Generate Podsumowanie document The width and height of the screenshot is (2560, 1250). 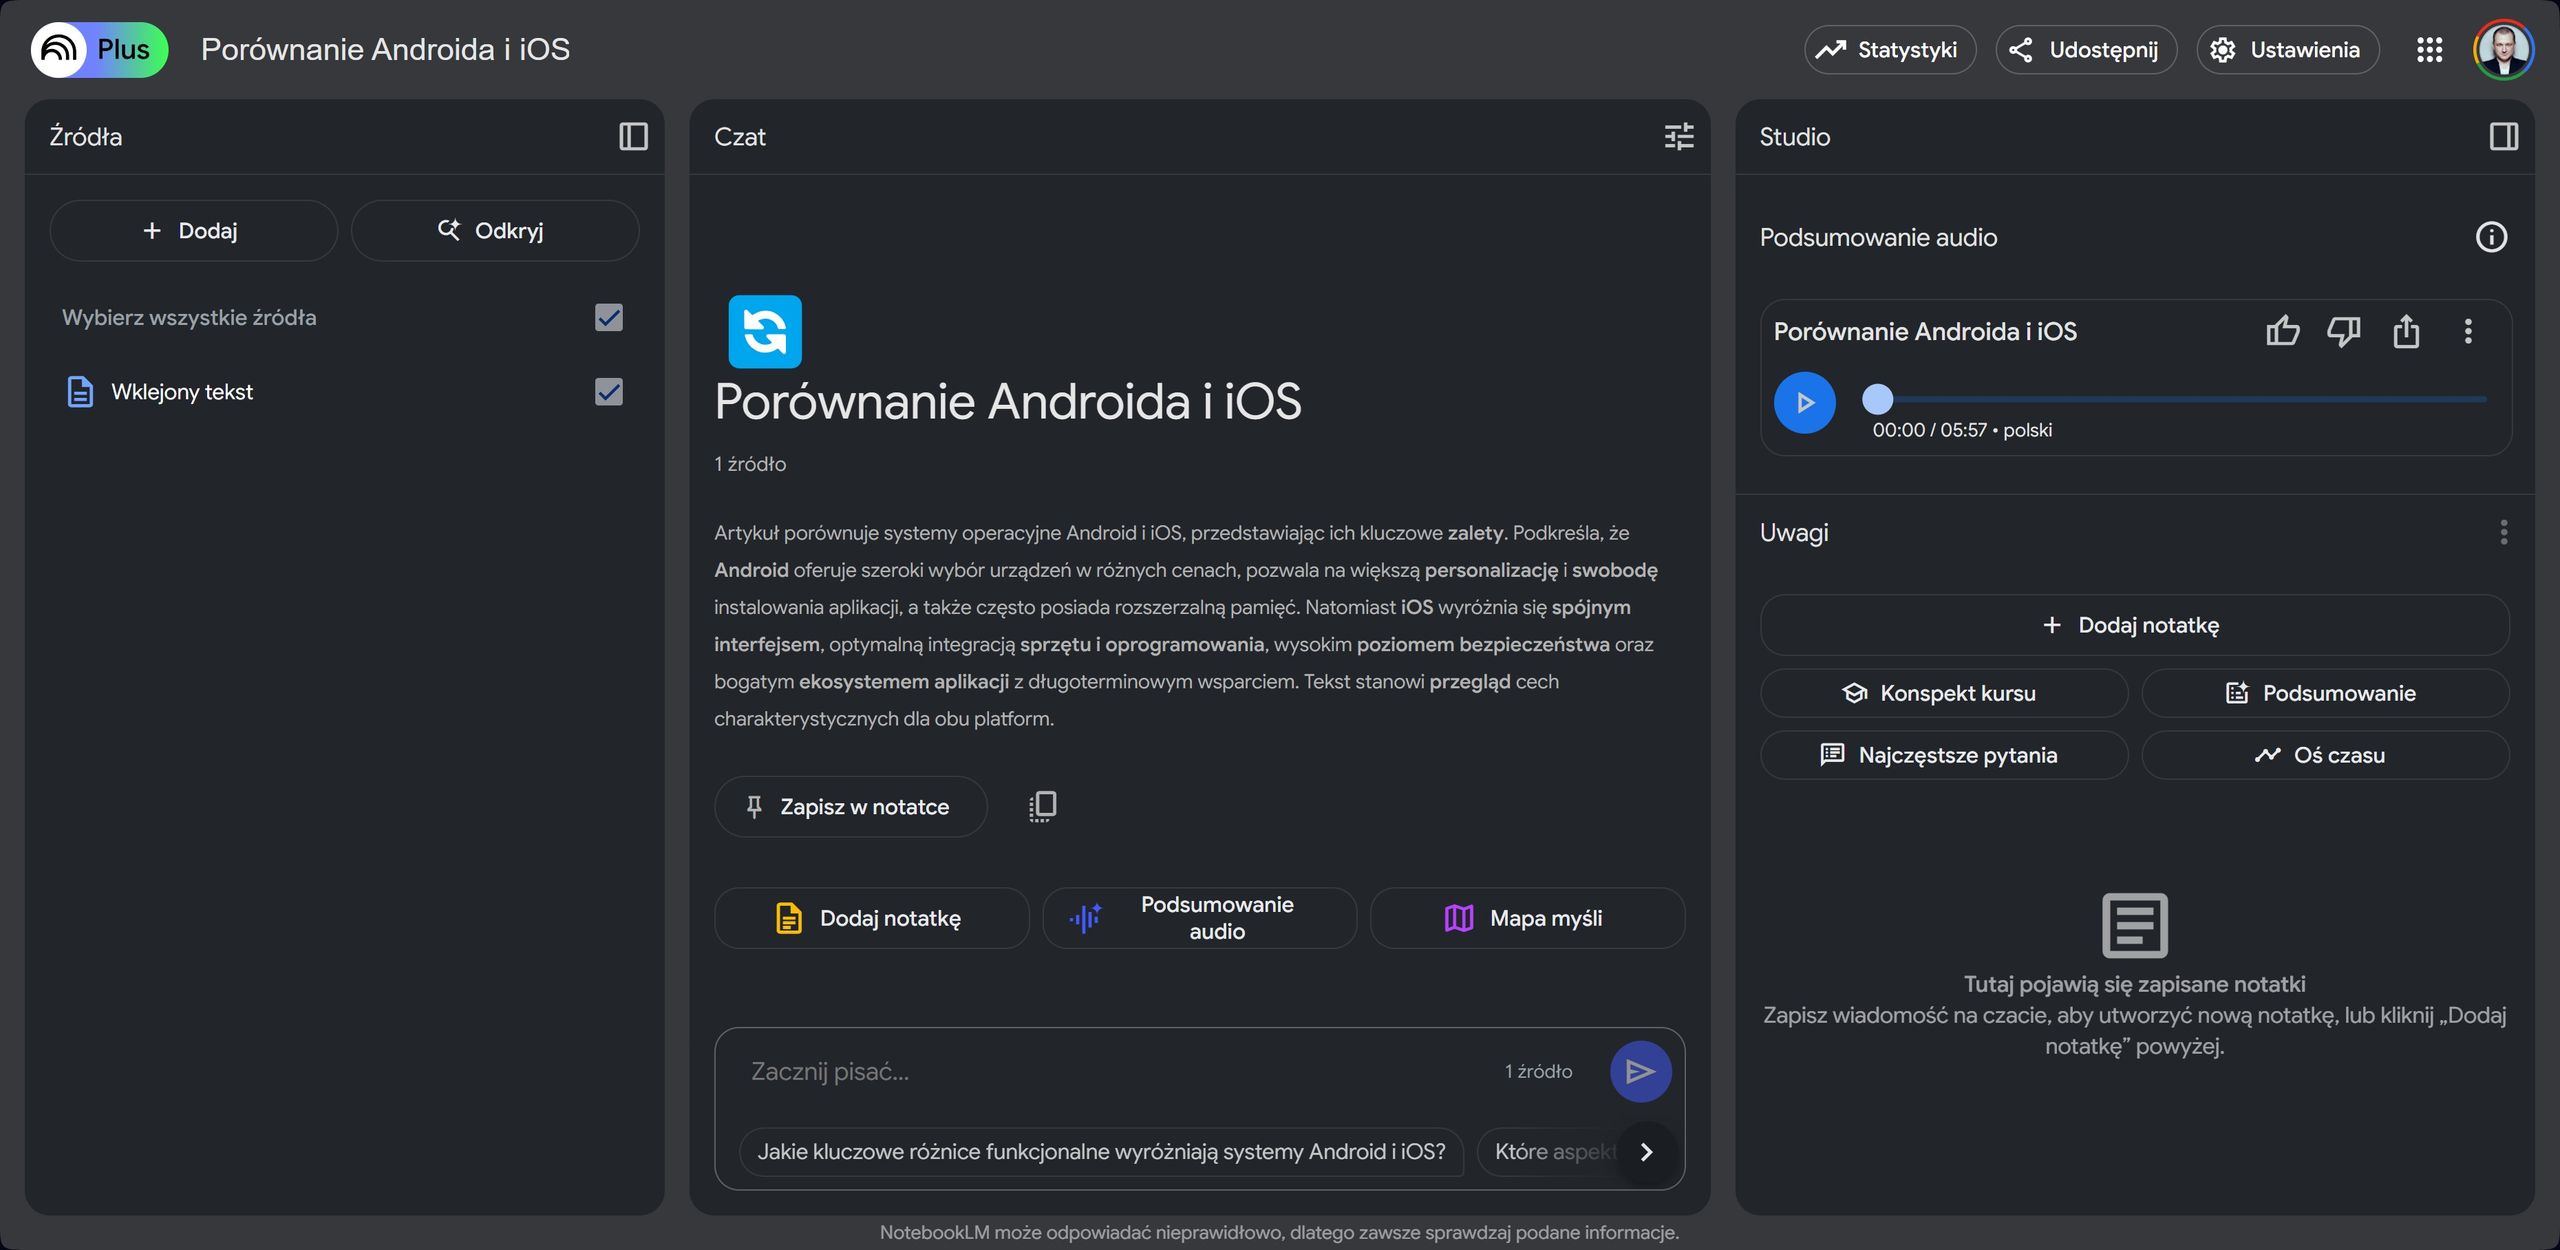tap(2325, 694)
